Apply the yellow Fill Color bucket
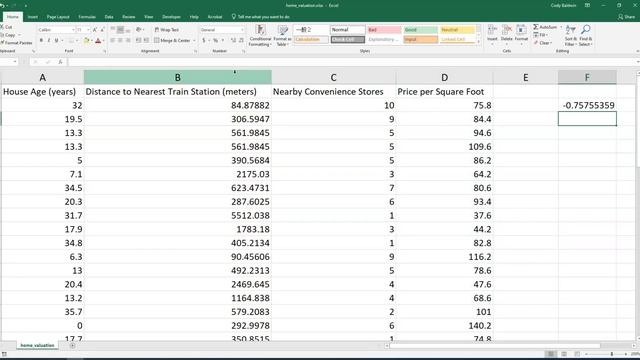The height and width of the screenshot is (360, 640). (86, 40)
